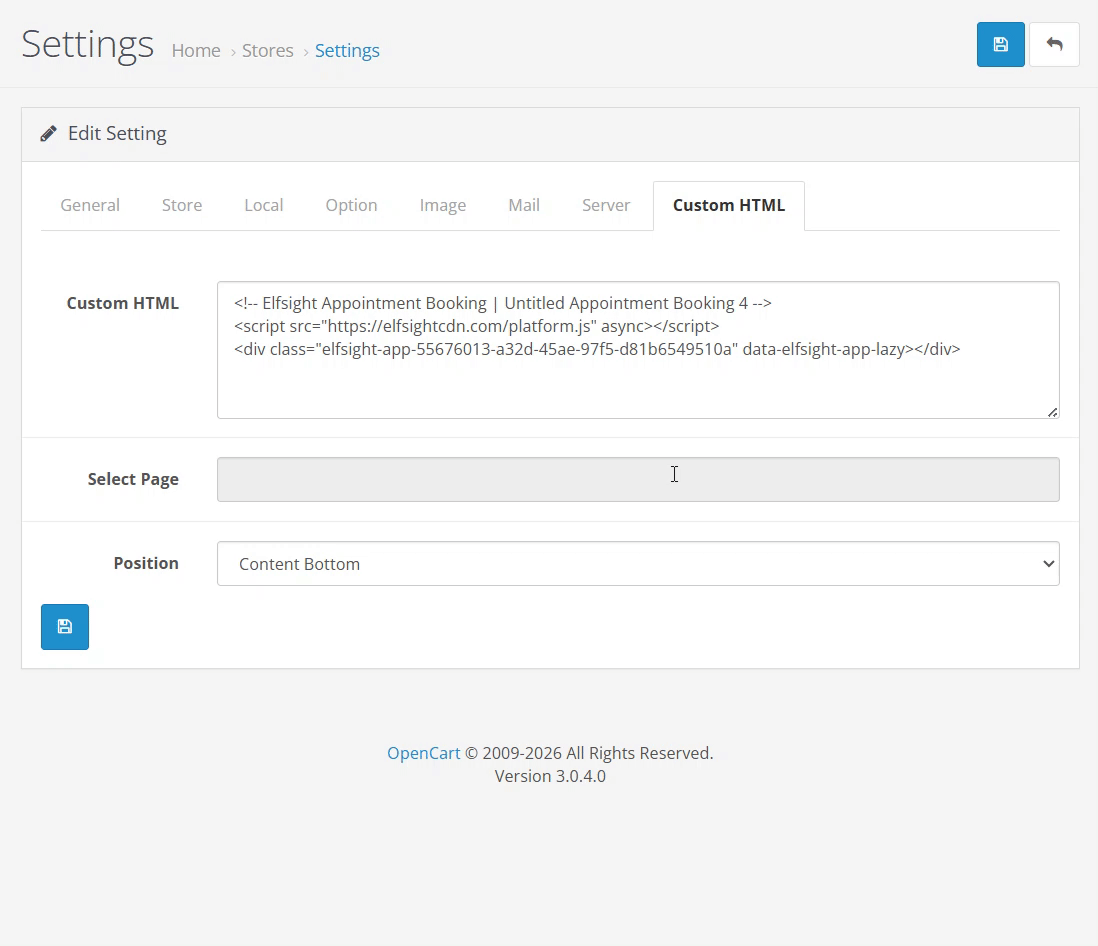Switch to the Store tab
The height and width of the screenshot is (946, 1098).
click(182, 205)
